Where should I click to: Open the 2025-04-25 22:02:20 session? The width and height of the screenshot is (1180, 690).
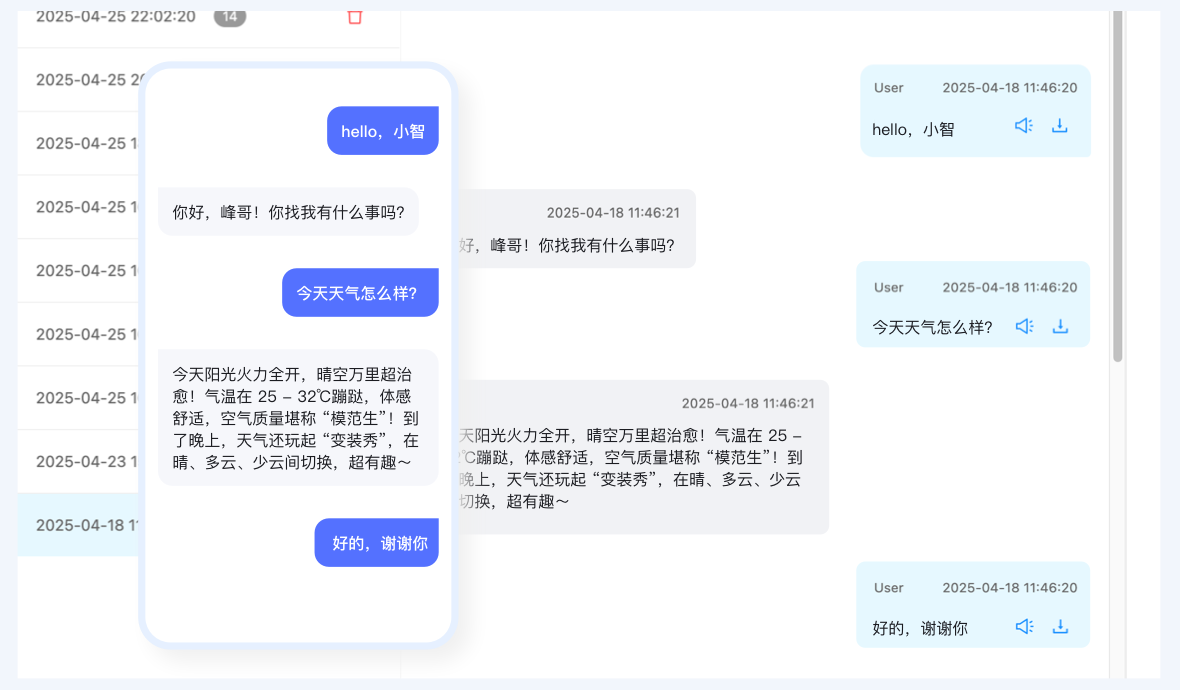point(115,17)
